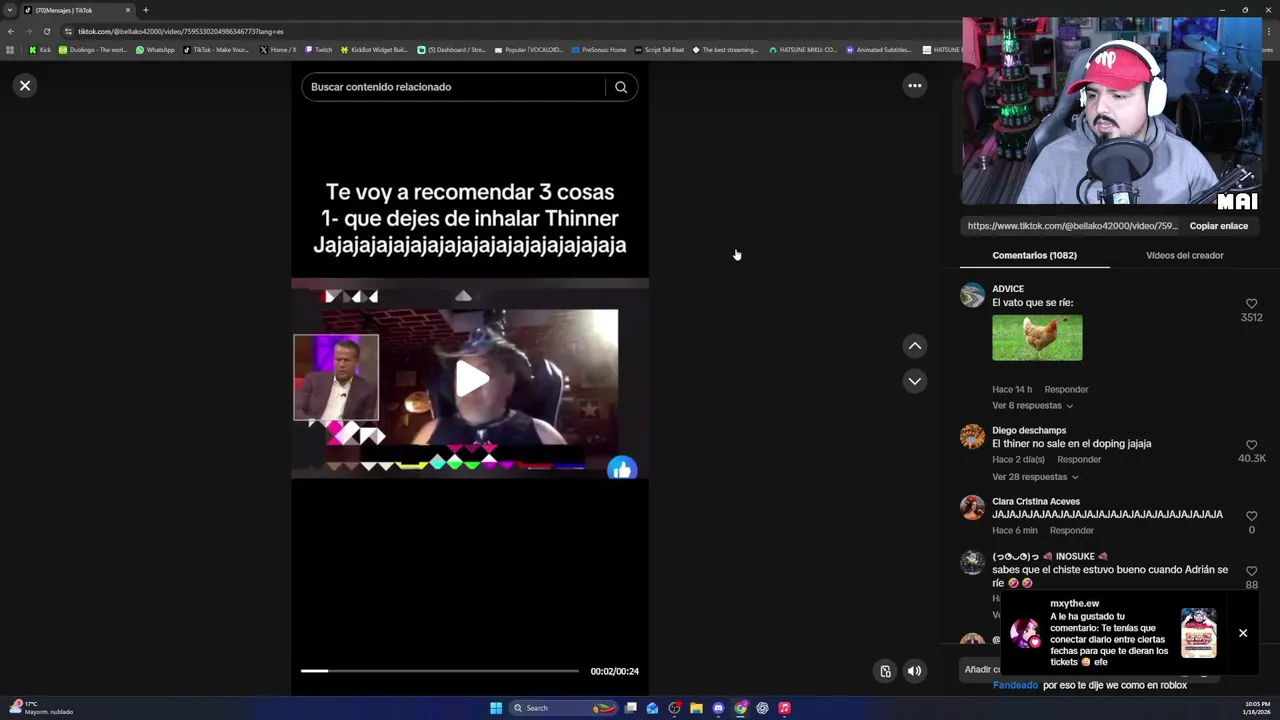Seek using the video progress bar
The width and height of the screenshot is (1280, 720).
pos(439,671)
